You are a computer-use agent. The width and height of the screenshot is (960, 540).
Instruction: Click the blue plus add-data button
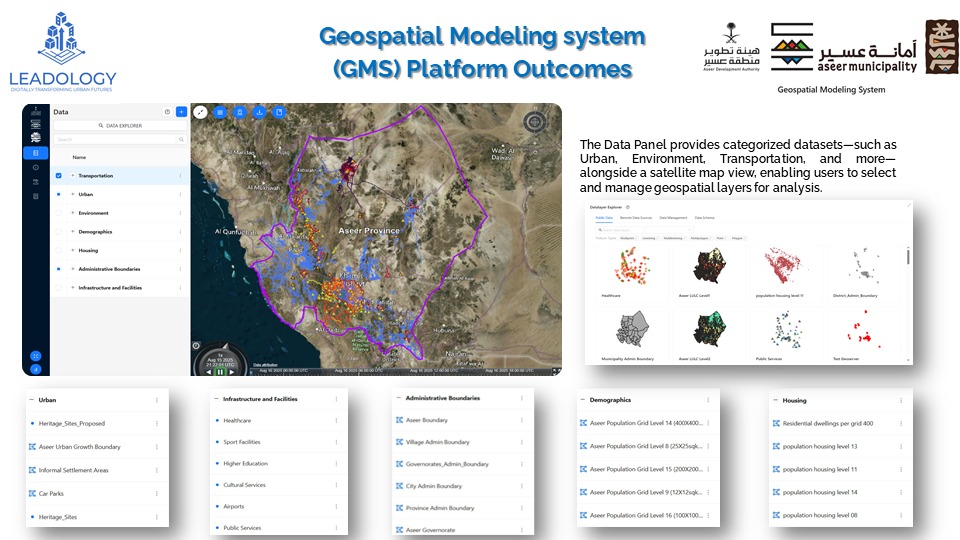(181, 112)
